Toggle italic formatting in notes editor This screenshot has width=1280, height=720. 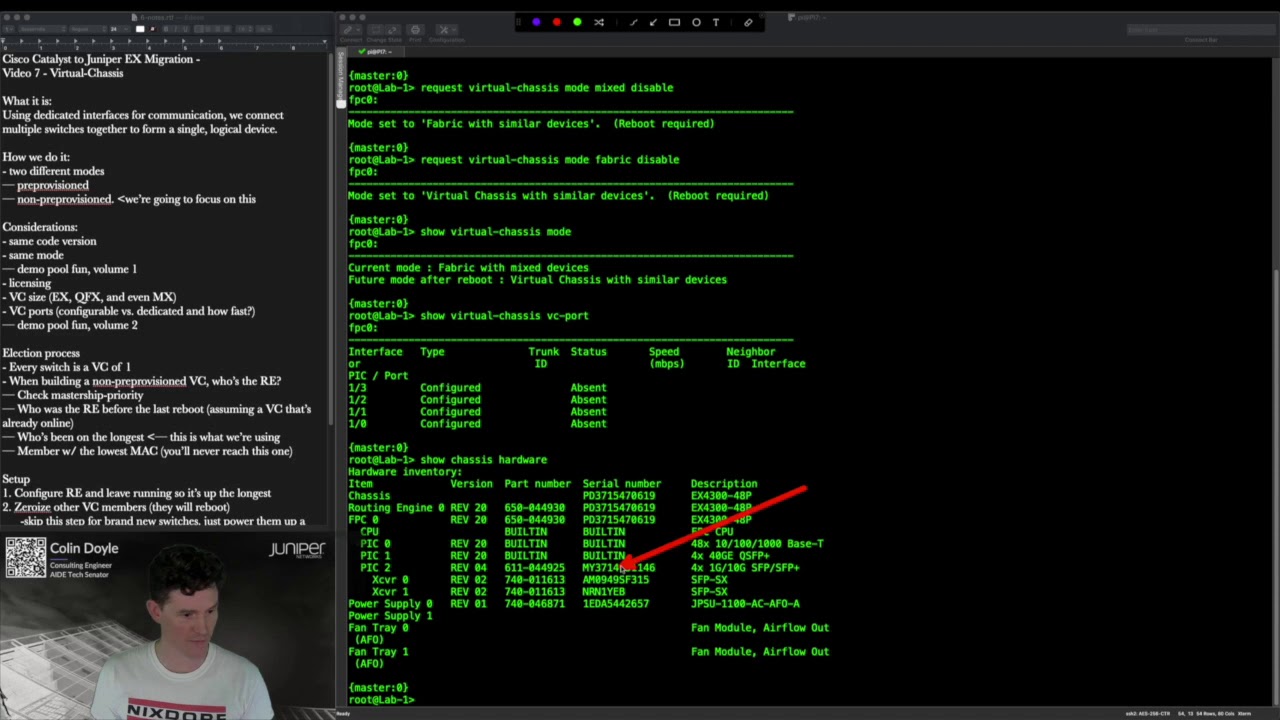click(x=176, y=29)
